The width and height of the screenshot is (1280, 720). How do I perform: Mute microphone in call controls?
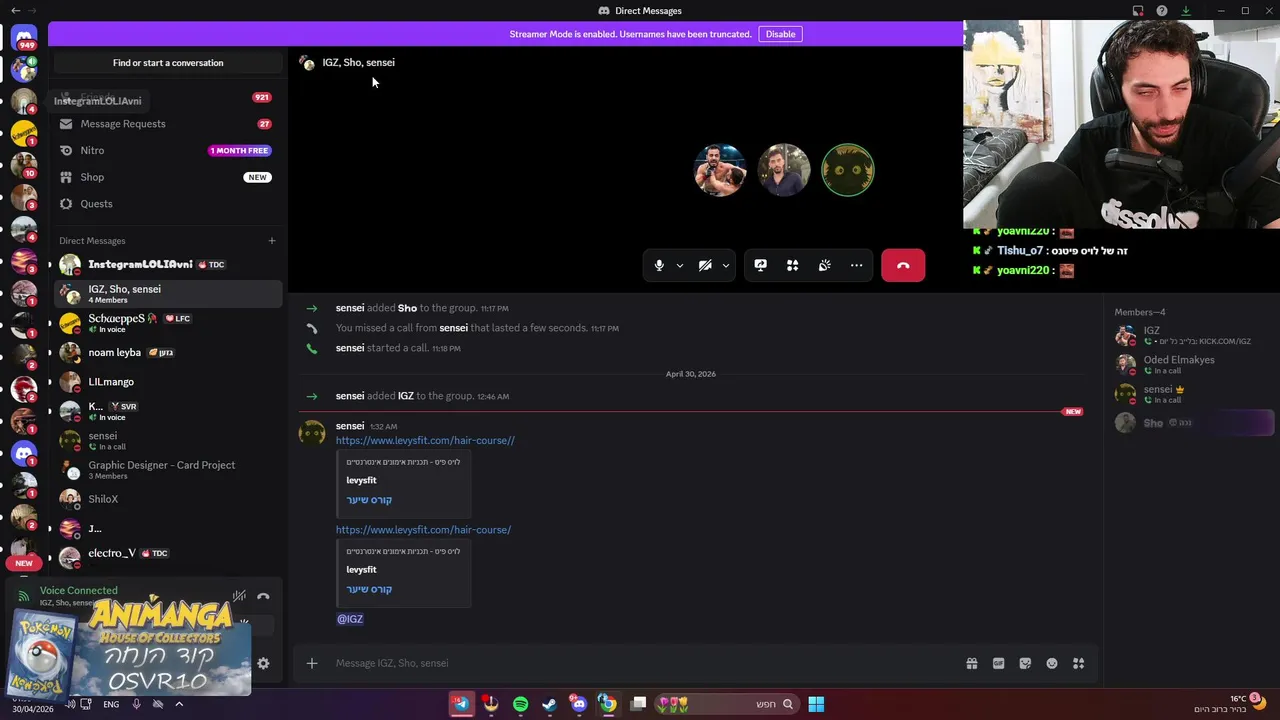tap(658, 265)
